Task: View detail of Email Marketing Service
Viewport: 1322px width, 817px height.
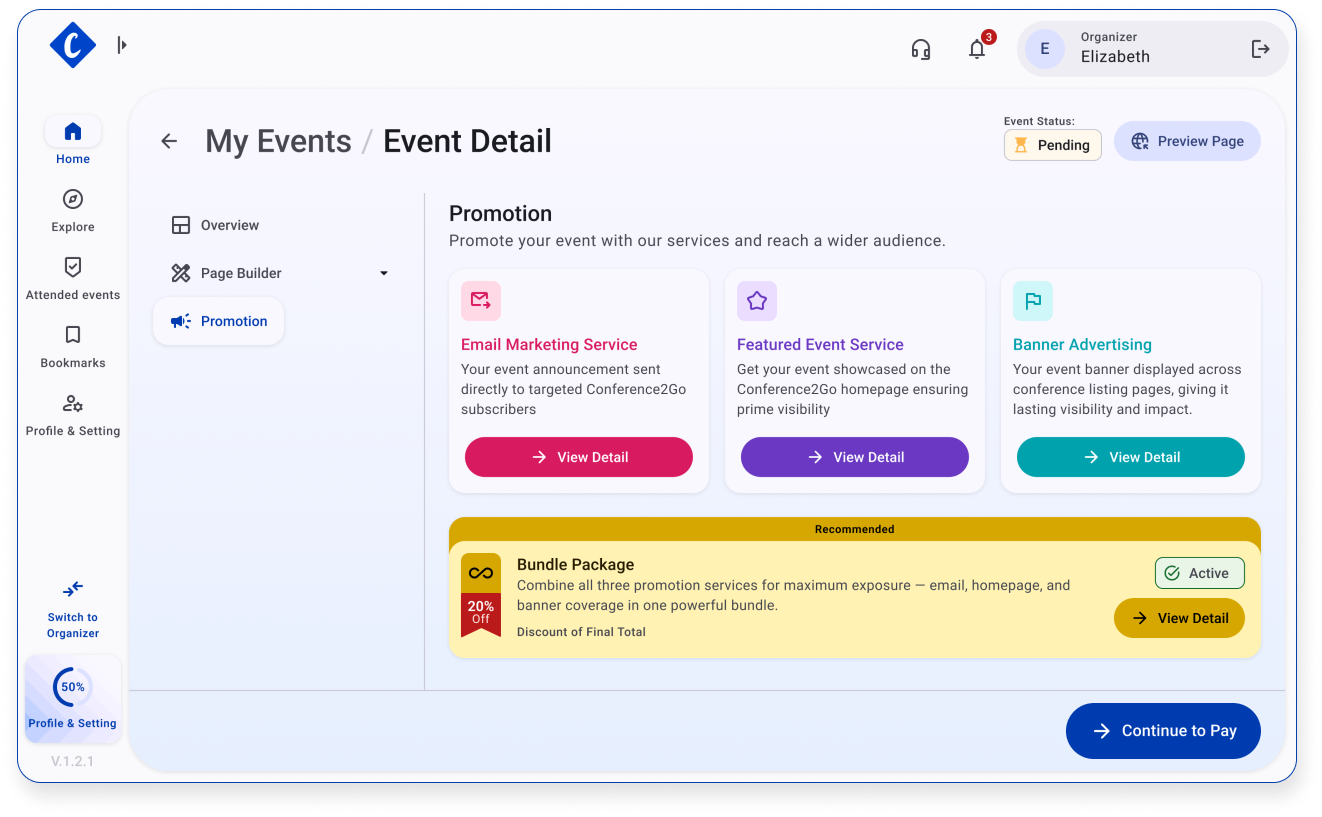Action: click(579, 457)
